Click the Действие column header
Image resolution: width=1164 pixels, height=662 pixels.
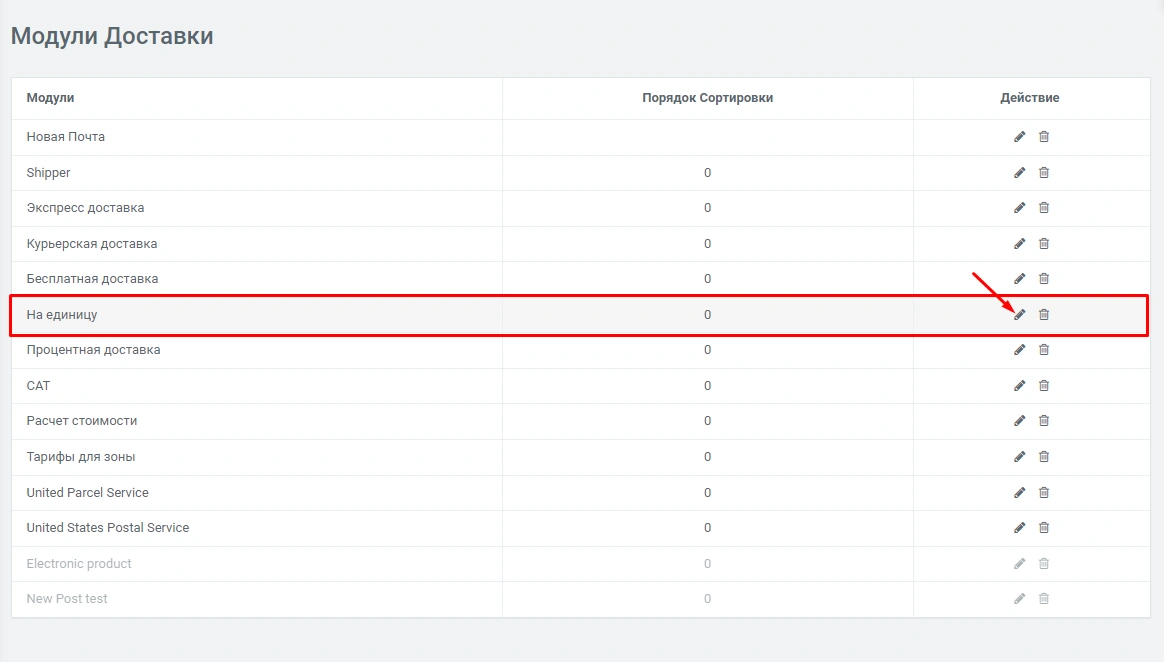[1029, 98]
